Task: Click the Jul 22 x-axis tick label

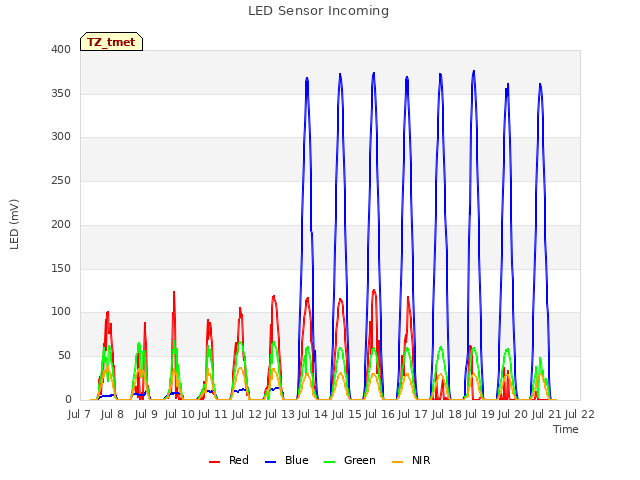Action: pyautogui.click(x=580, y=414)
